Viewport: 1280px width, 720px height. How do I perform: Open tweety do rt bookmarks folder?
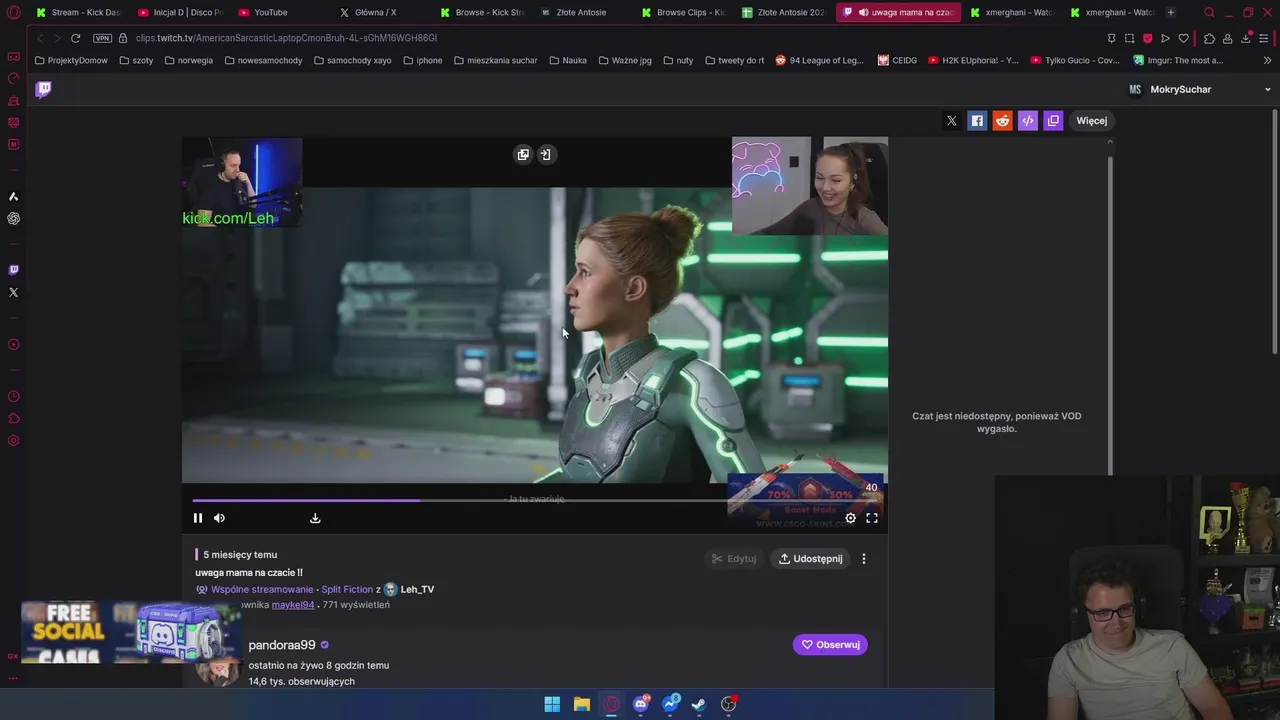click(x=734, y=60)
